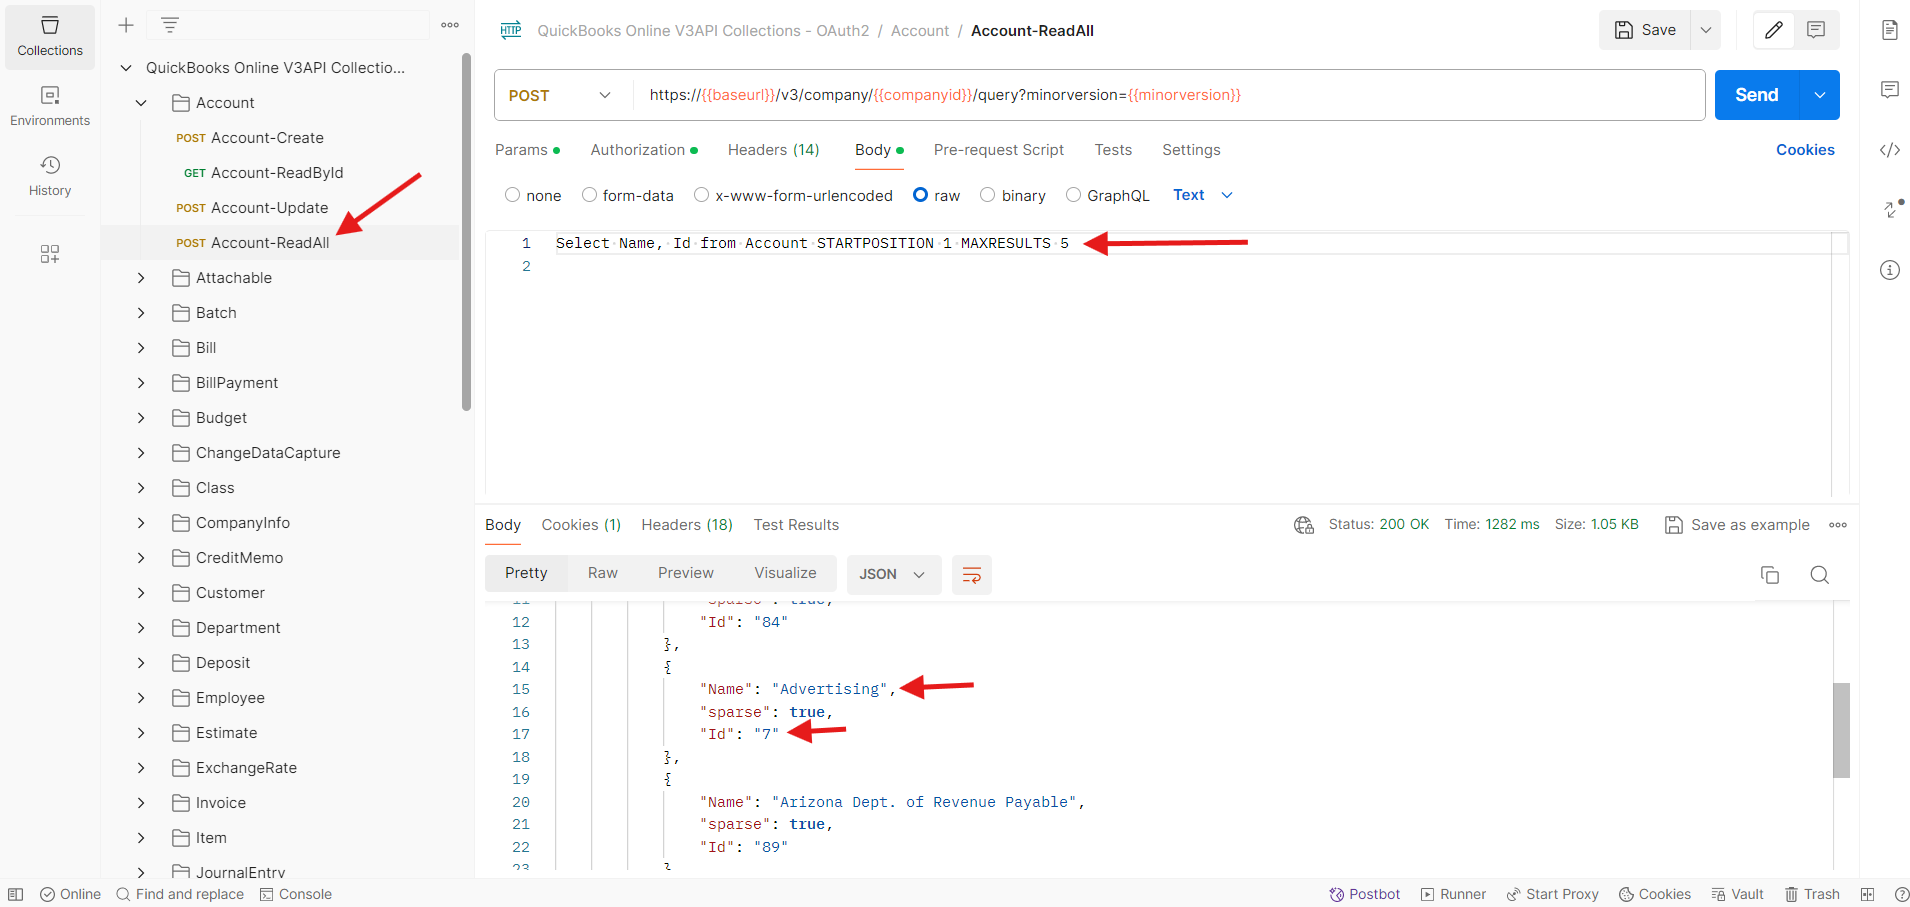Screen dimensions: 1910x907
Task: Select the none body type radio
Action: click(x=513, y=195)
